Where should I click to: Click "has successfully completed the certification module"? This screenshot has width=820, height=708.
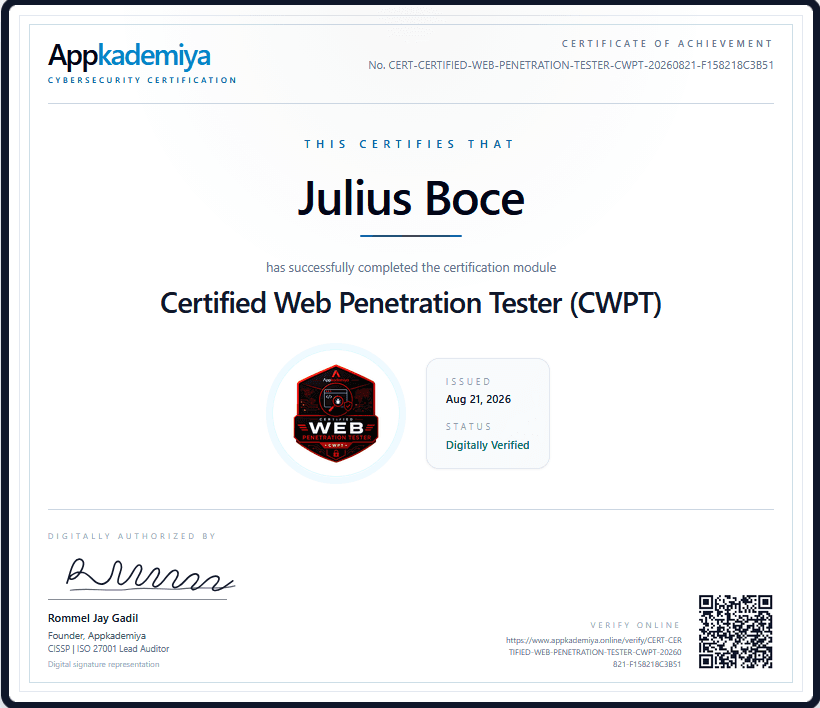coord(411,268)
